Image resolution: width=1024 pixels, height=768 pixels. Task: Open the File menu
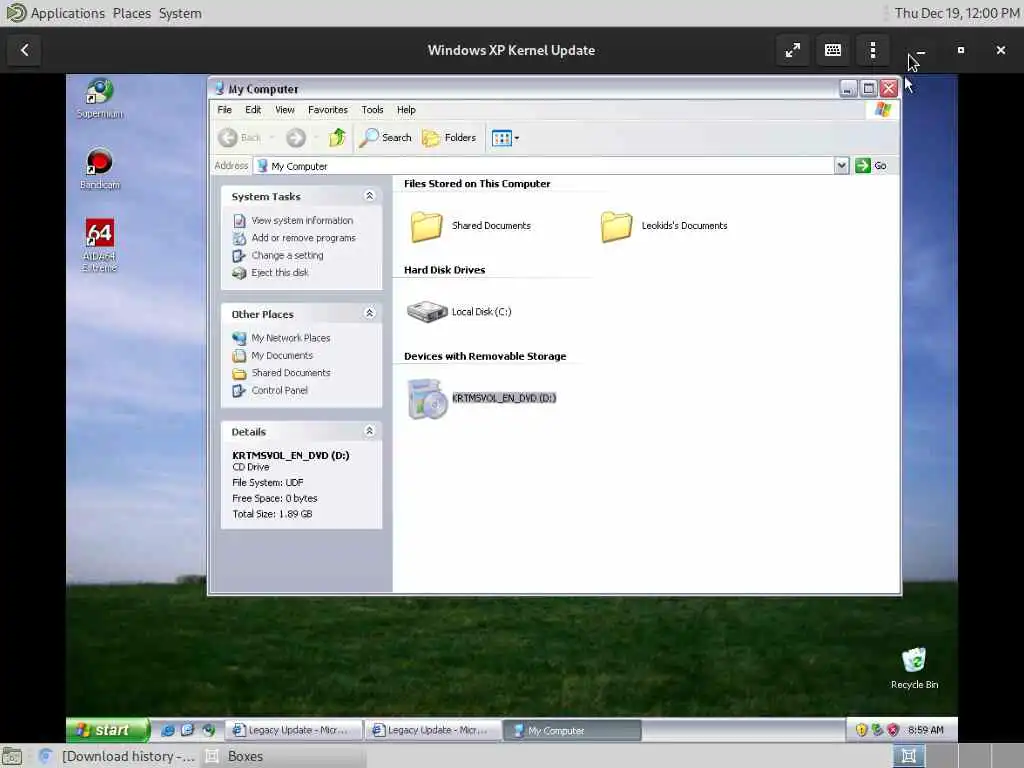click(224, 110)
